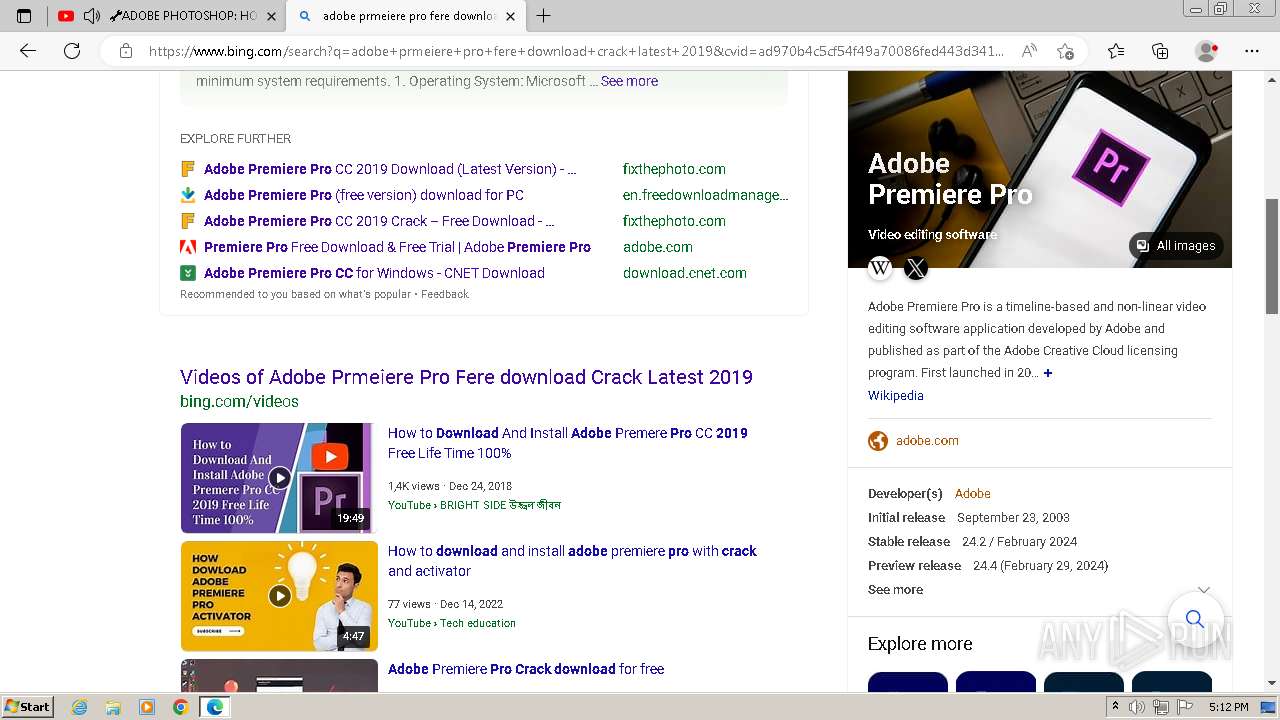Viewport: 1280px width, 720px height.
Task: Open Premiere Pro Free Download & Free Trial
Action: click(397, 247)
